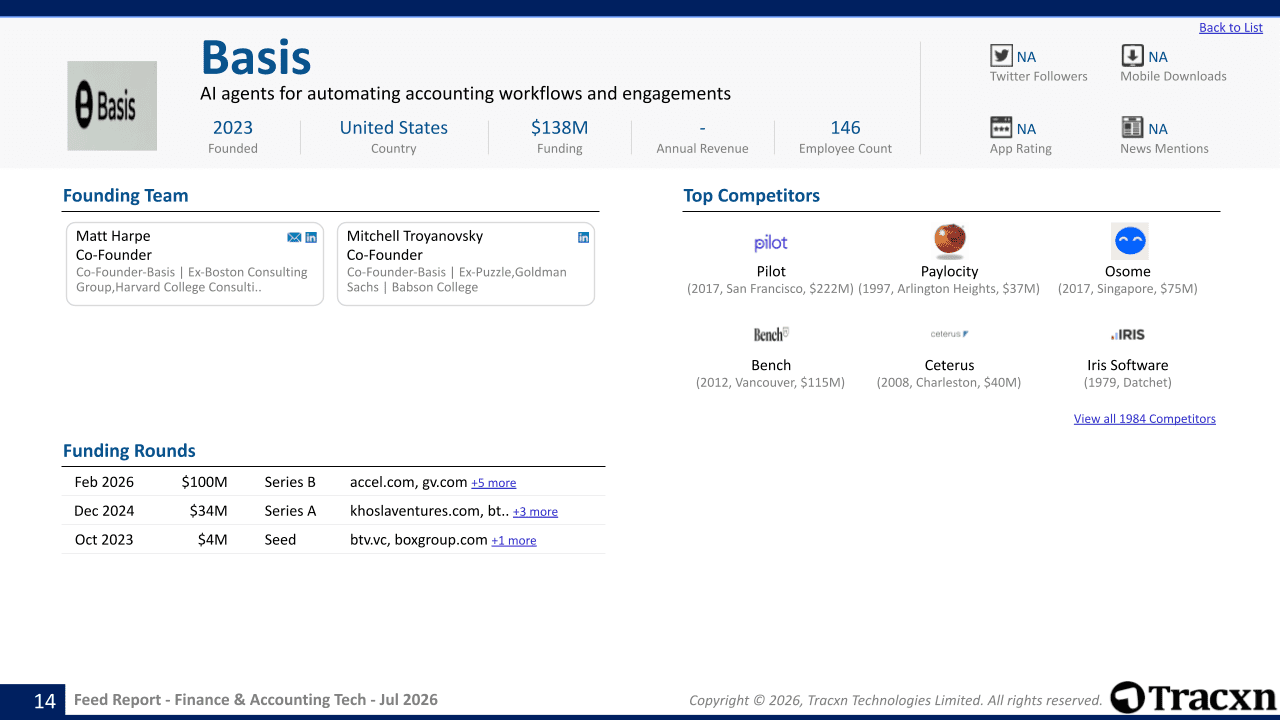The height and width of the screenshot is (720, 1280).
Task: Click the Iris Software competitor name
Action: [x=1128, y=365]
